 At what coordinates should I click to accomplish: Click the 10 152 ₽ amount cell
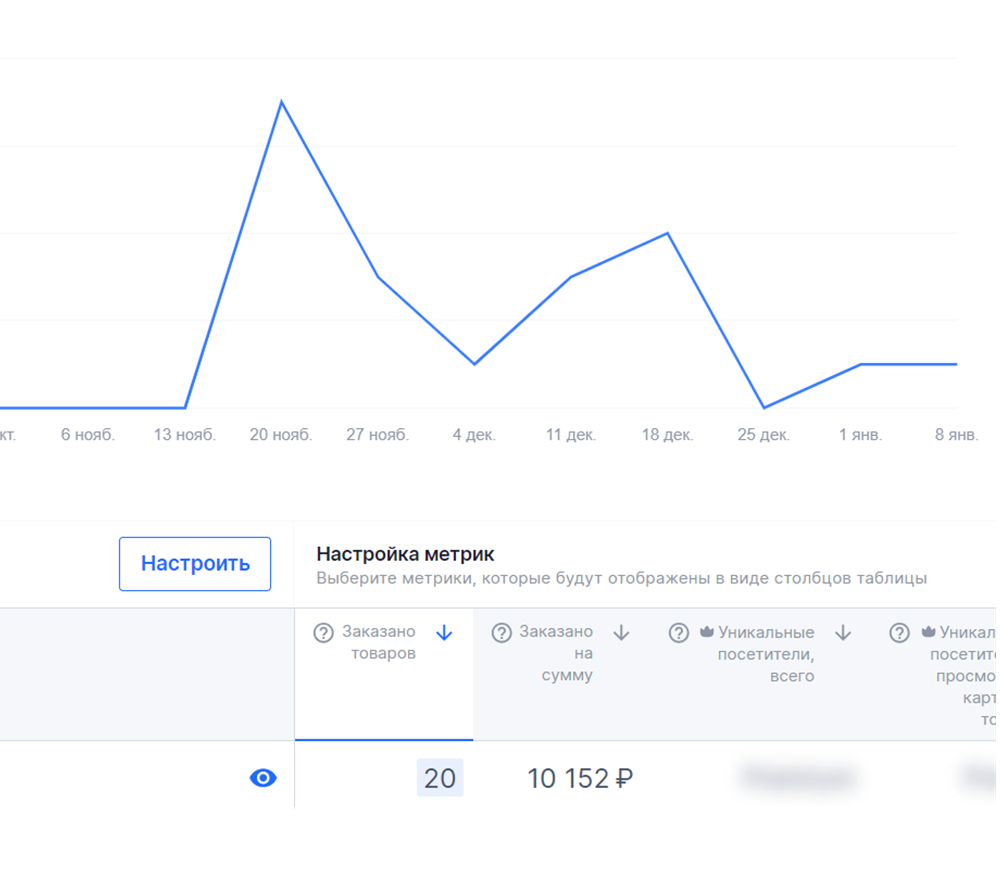580,779
